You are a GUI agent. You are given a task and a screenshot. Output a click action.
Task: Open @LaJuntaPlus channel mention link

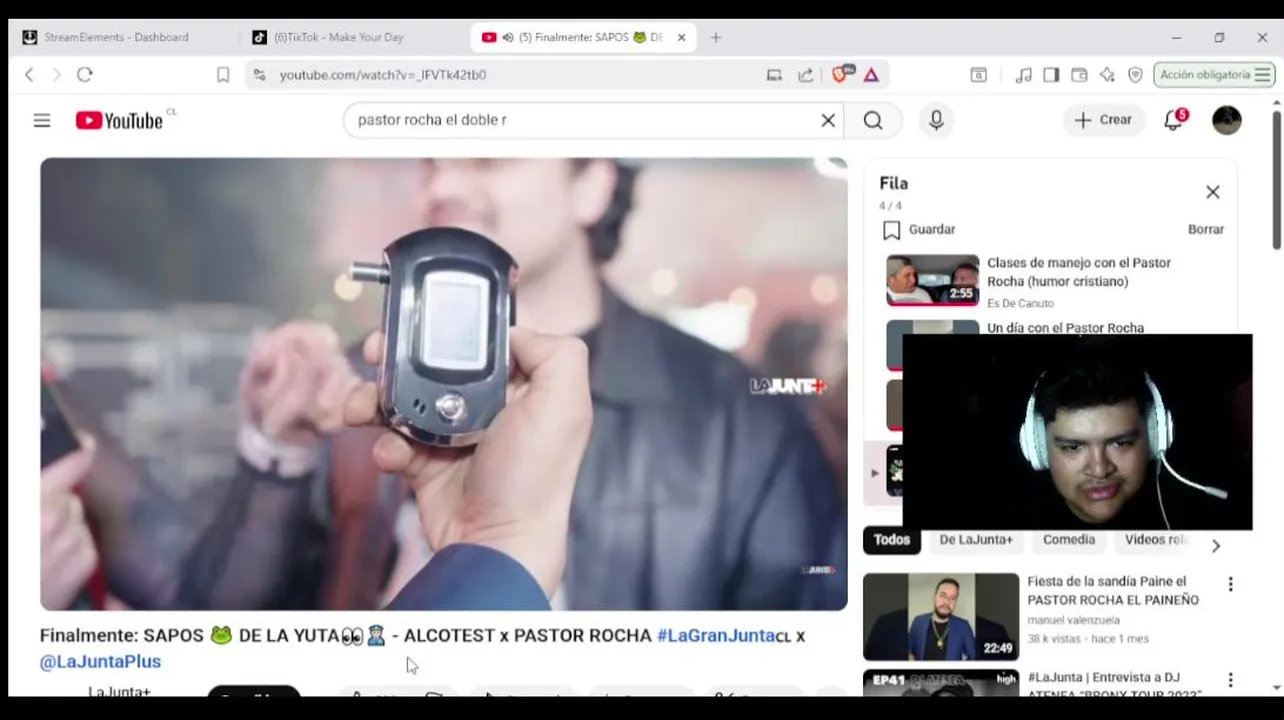click(100, 662)
